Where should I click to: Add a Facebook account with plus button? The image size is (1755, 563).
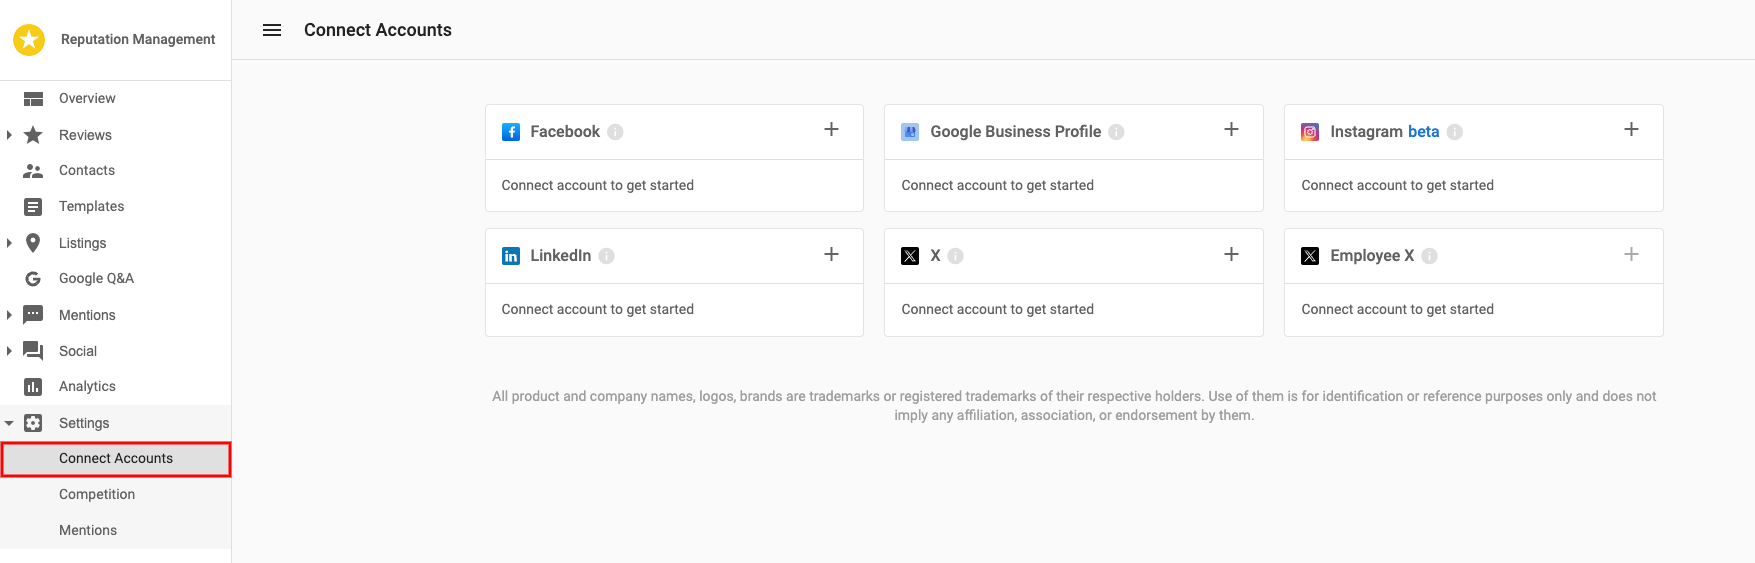click(x=831, y=130)
